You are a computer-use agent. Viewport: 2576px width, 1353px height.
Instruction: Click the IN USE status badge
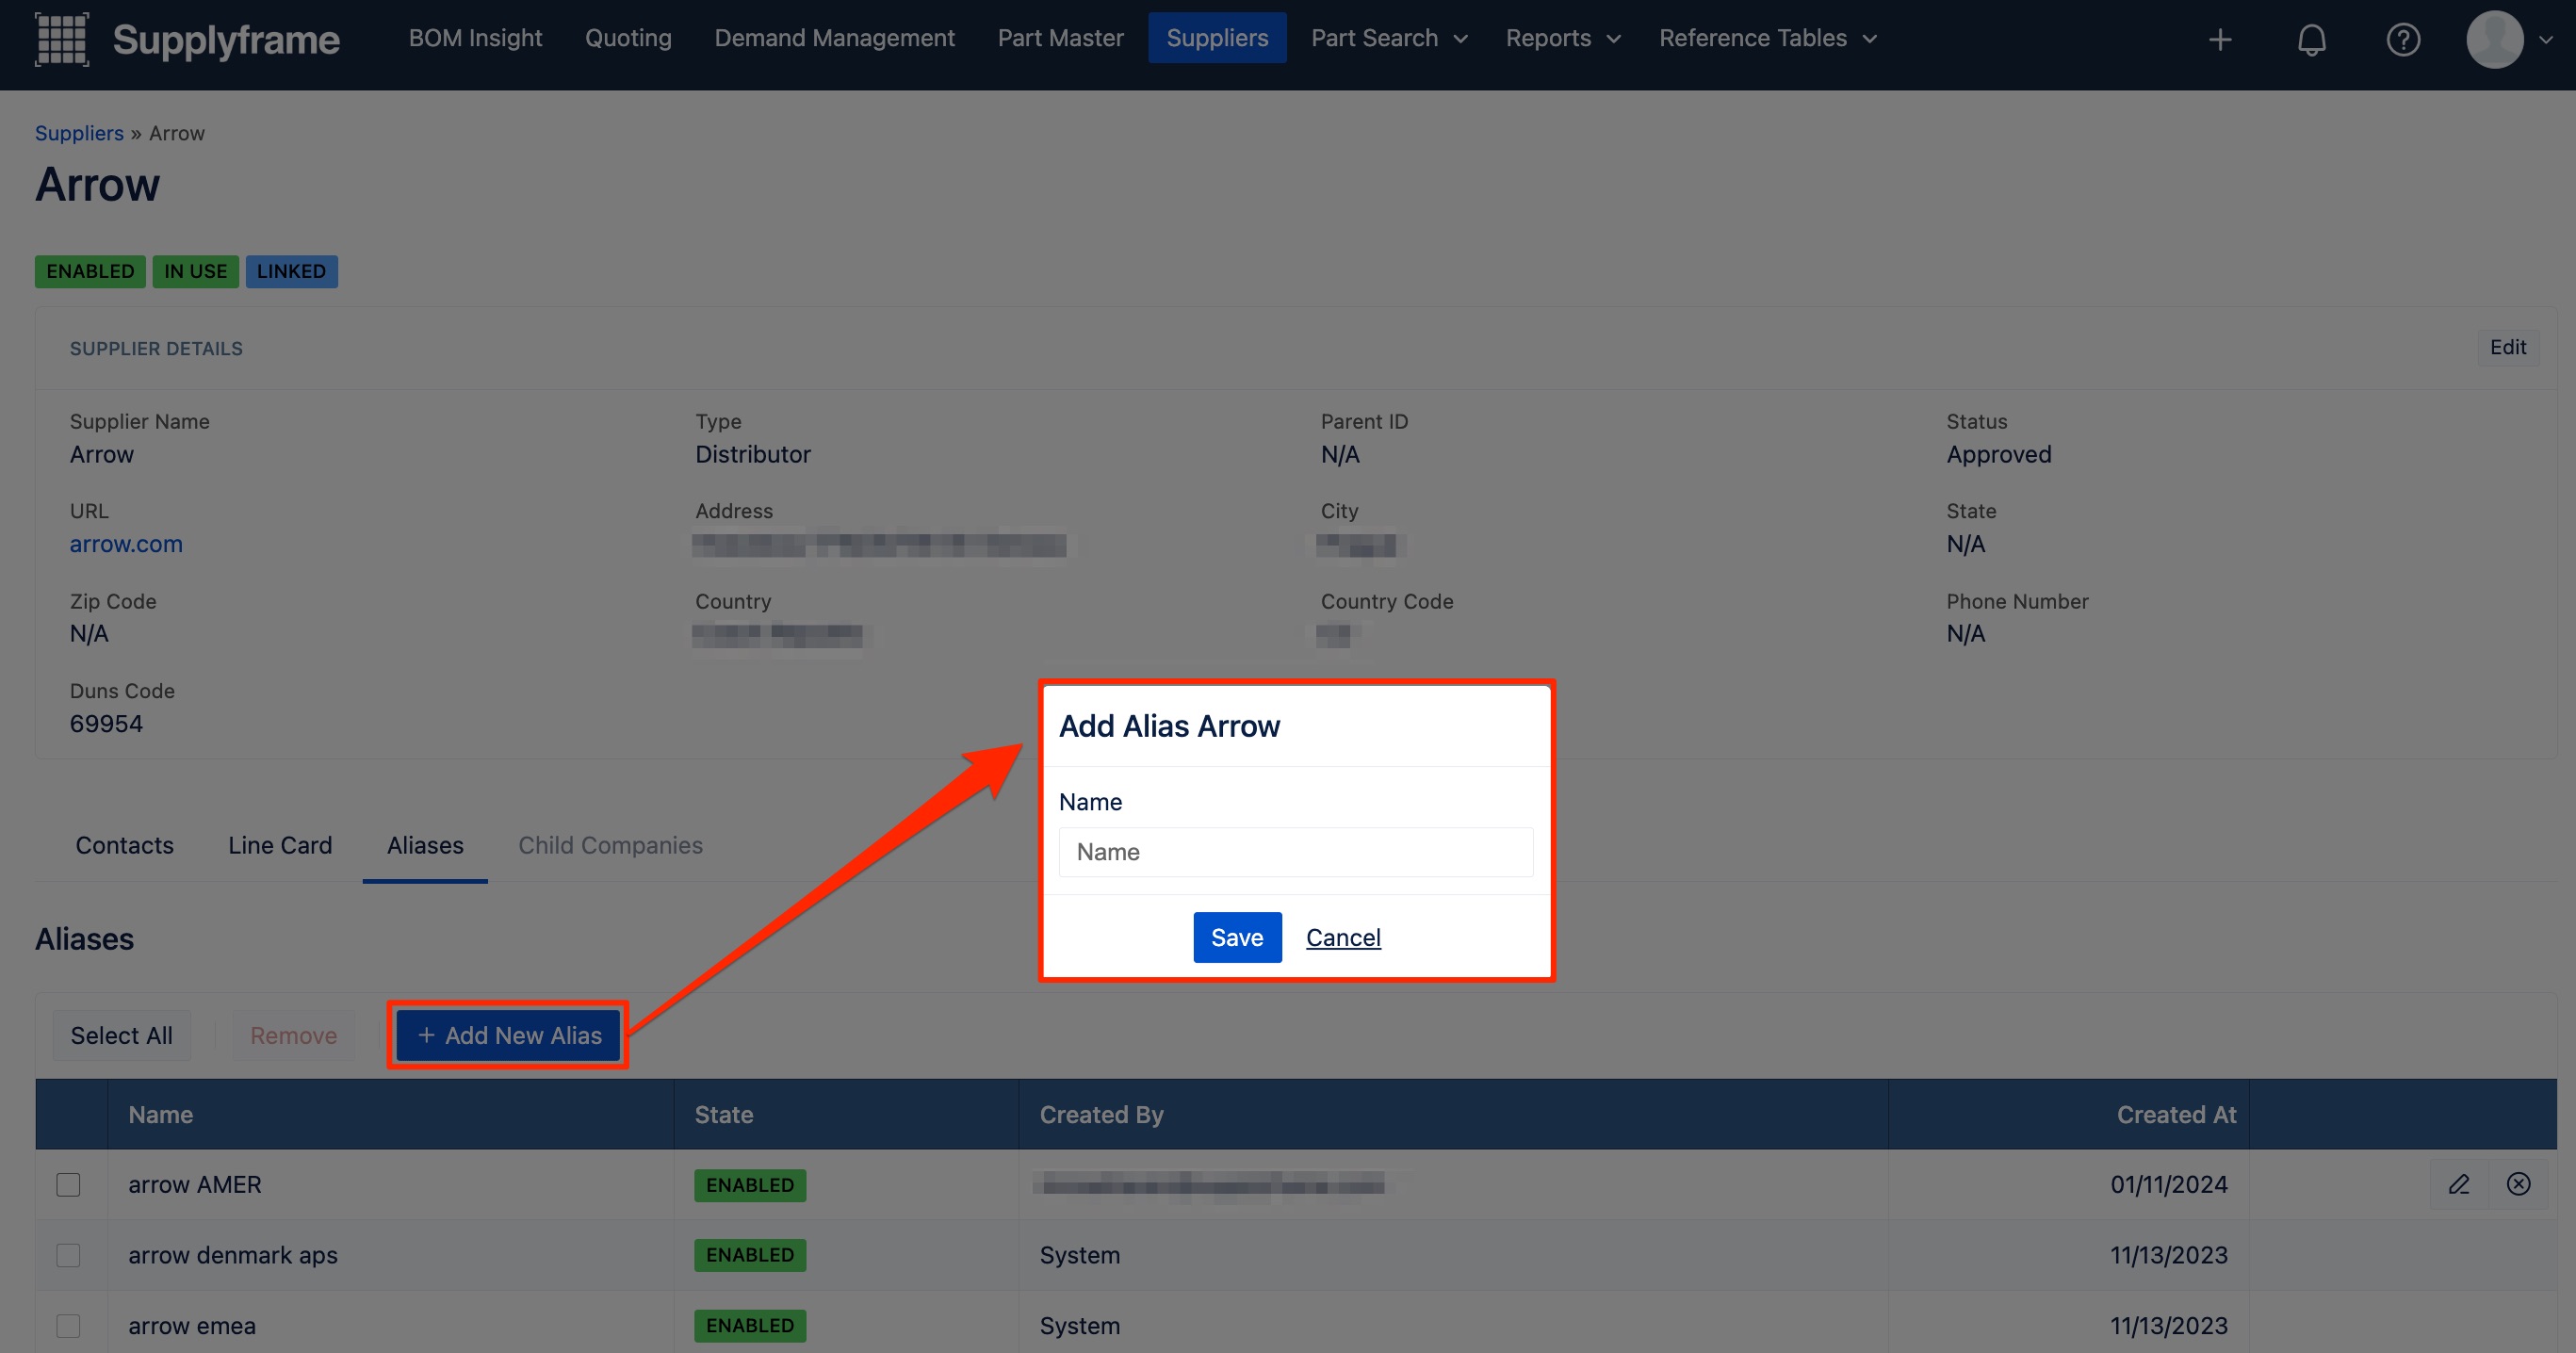(x=195, y=271)
